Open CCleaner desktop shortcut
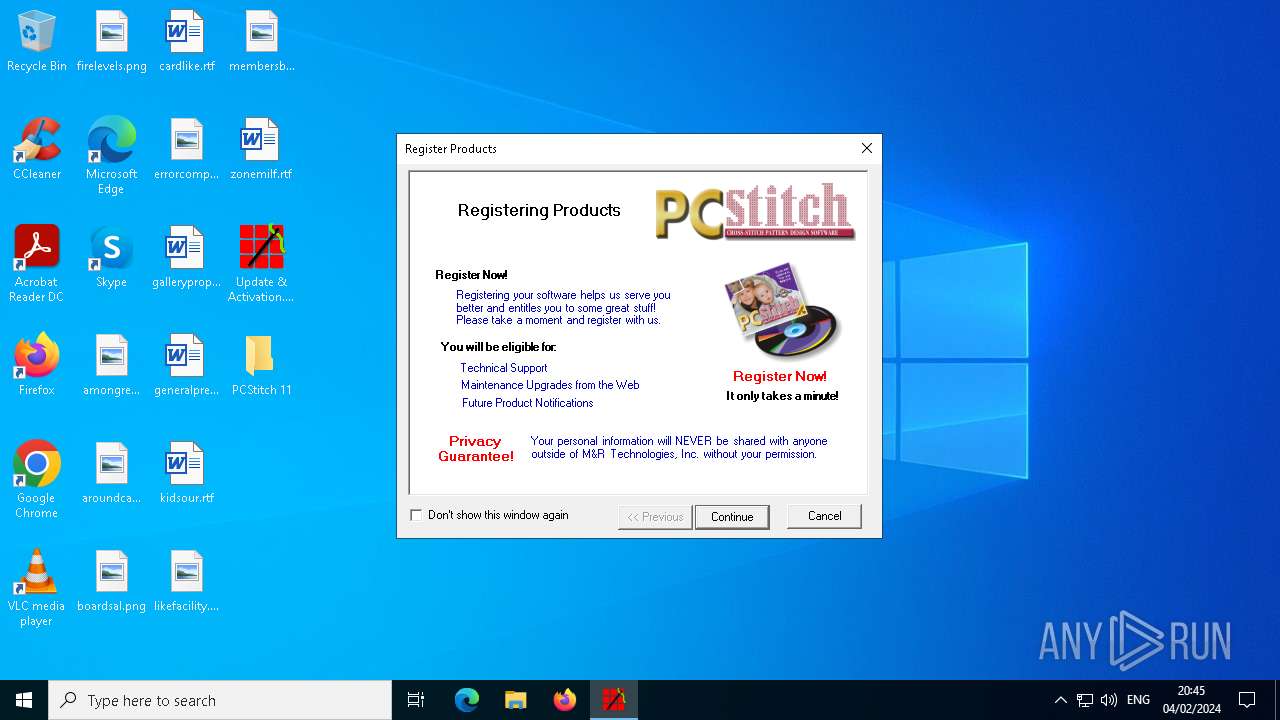Screen dimensions: 1280x720 pos(37,149)
